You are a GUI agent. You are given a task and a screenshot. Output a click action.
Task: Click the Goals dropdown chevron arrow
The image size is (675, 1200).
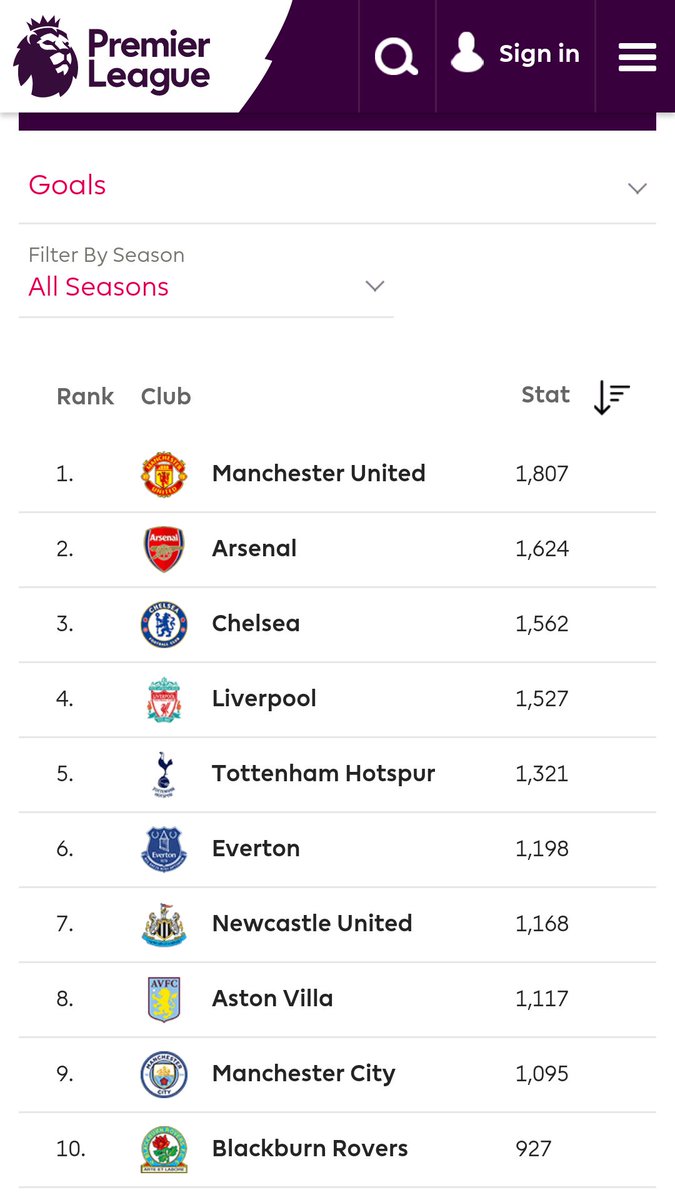[637, 188]
